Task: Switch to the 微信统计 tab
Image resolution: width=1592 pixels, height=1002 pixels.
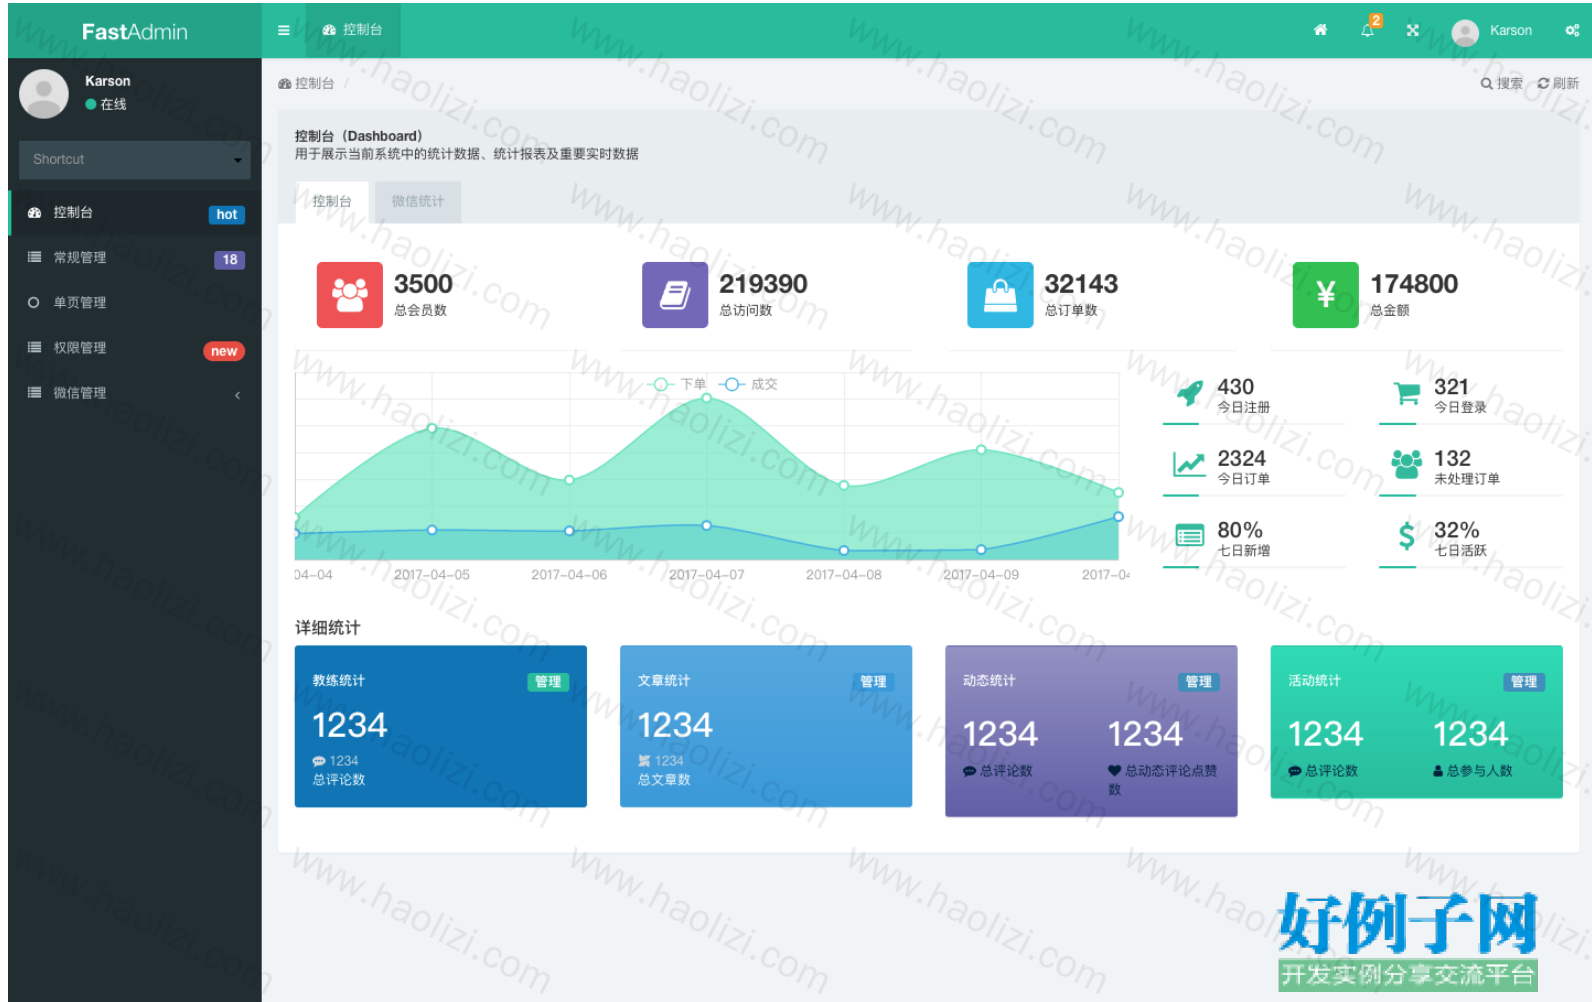Action: coord(418,202)
